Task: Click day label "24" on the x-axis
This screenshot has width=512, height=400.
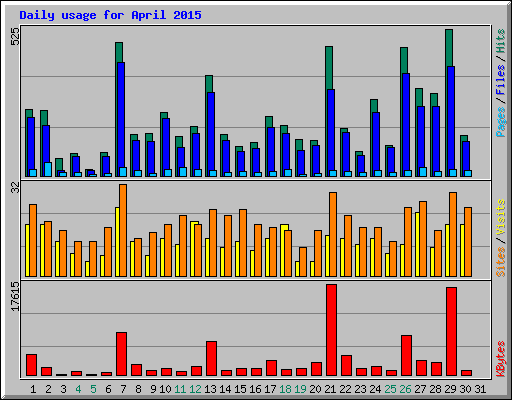Action: point(375,389)
